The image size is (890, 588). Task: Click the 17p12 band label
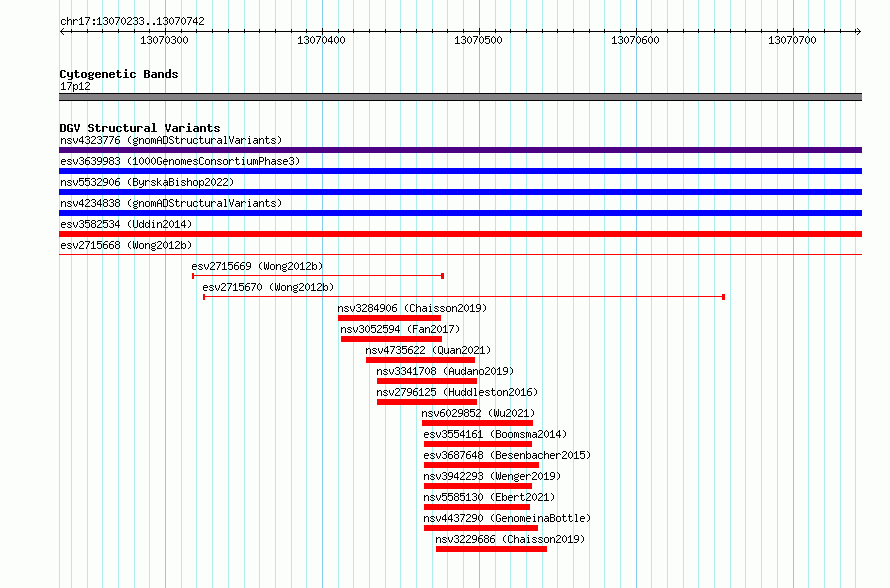pyautogui.click(x=75, y=86)
